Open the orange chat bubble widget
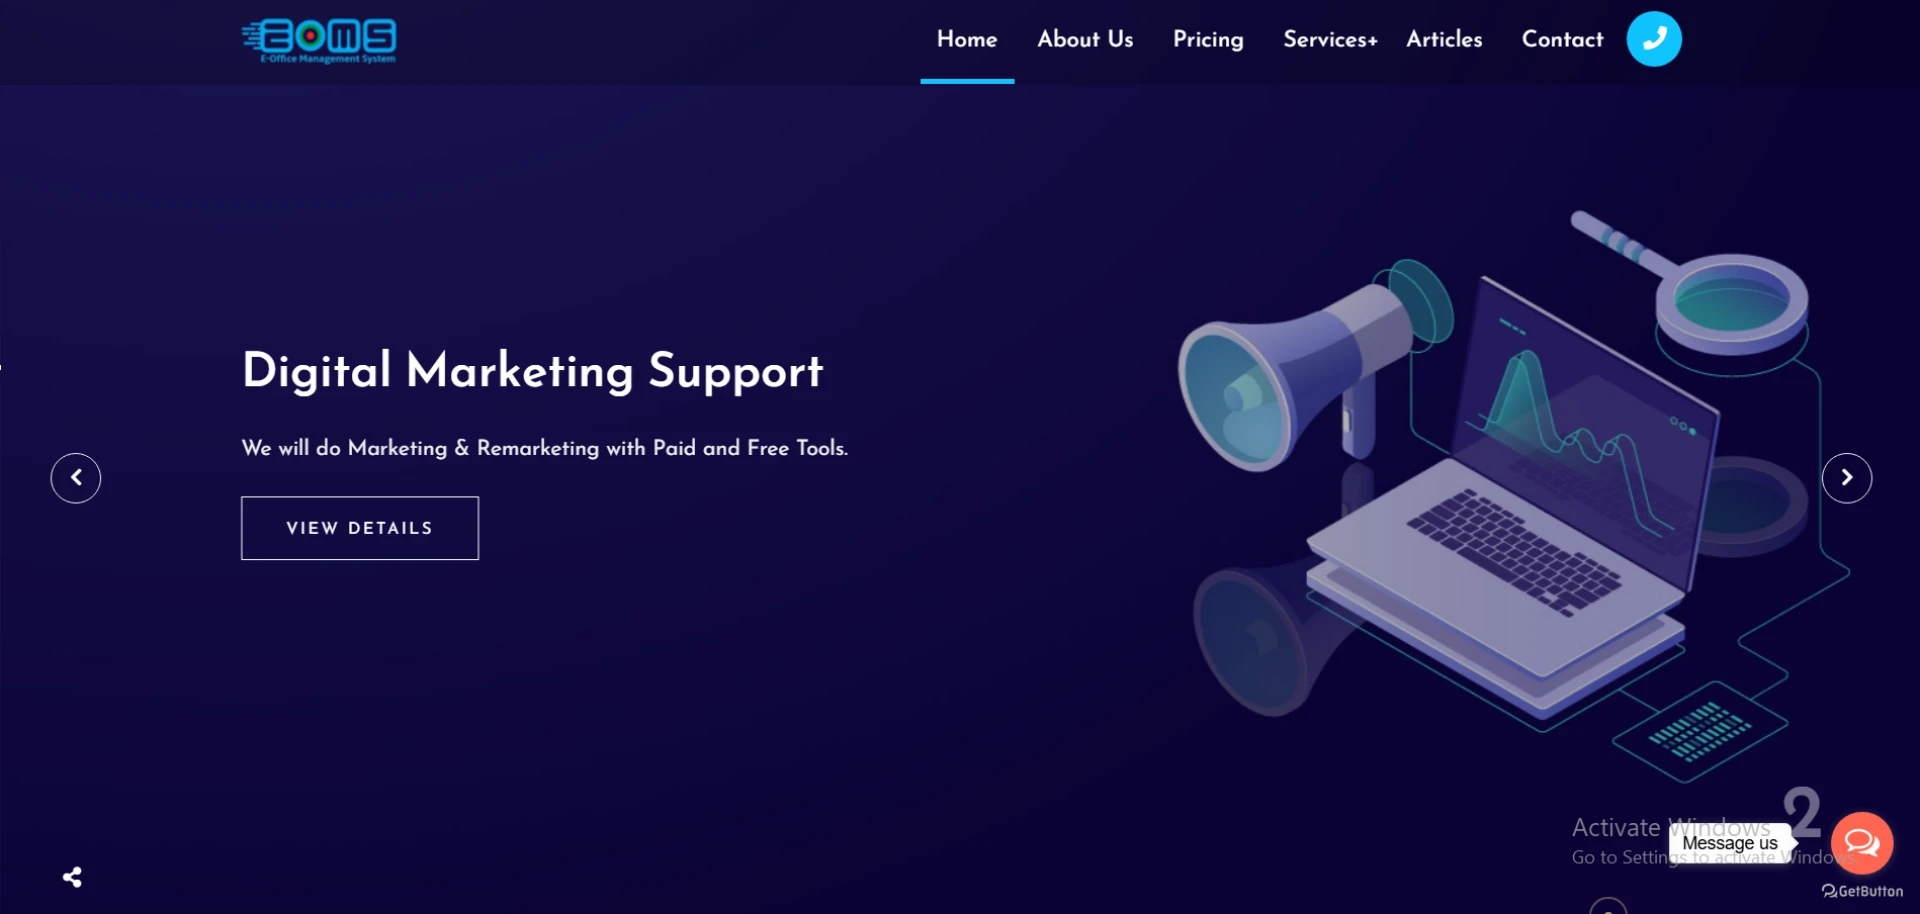 coord(1862,843)
